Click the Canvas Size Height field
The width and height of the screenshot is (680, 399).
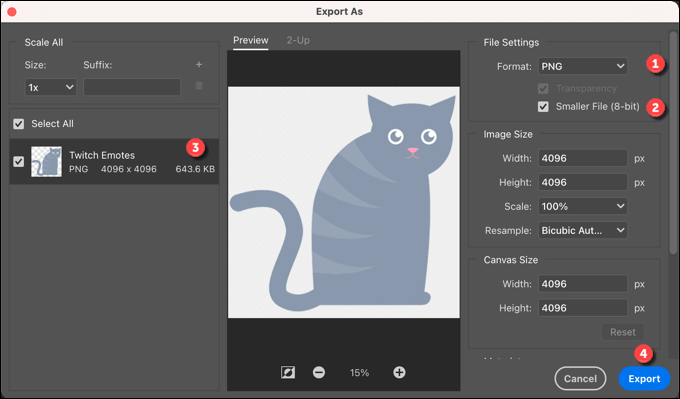click(x=583, y=308)
